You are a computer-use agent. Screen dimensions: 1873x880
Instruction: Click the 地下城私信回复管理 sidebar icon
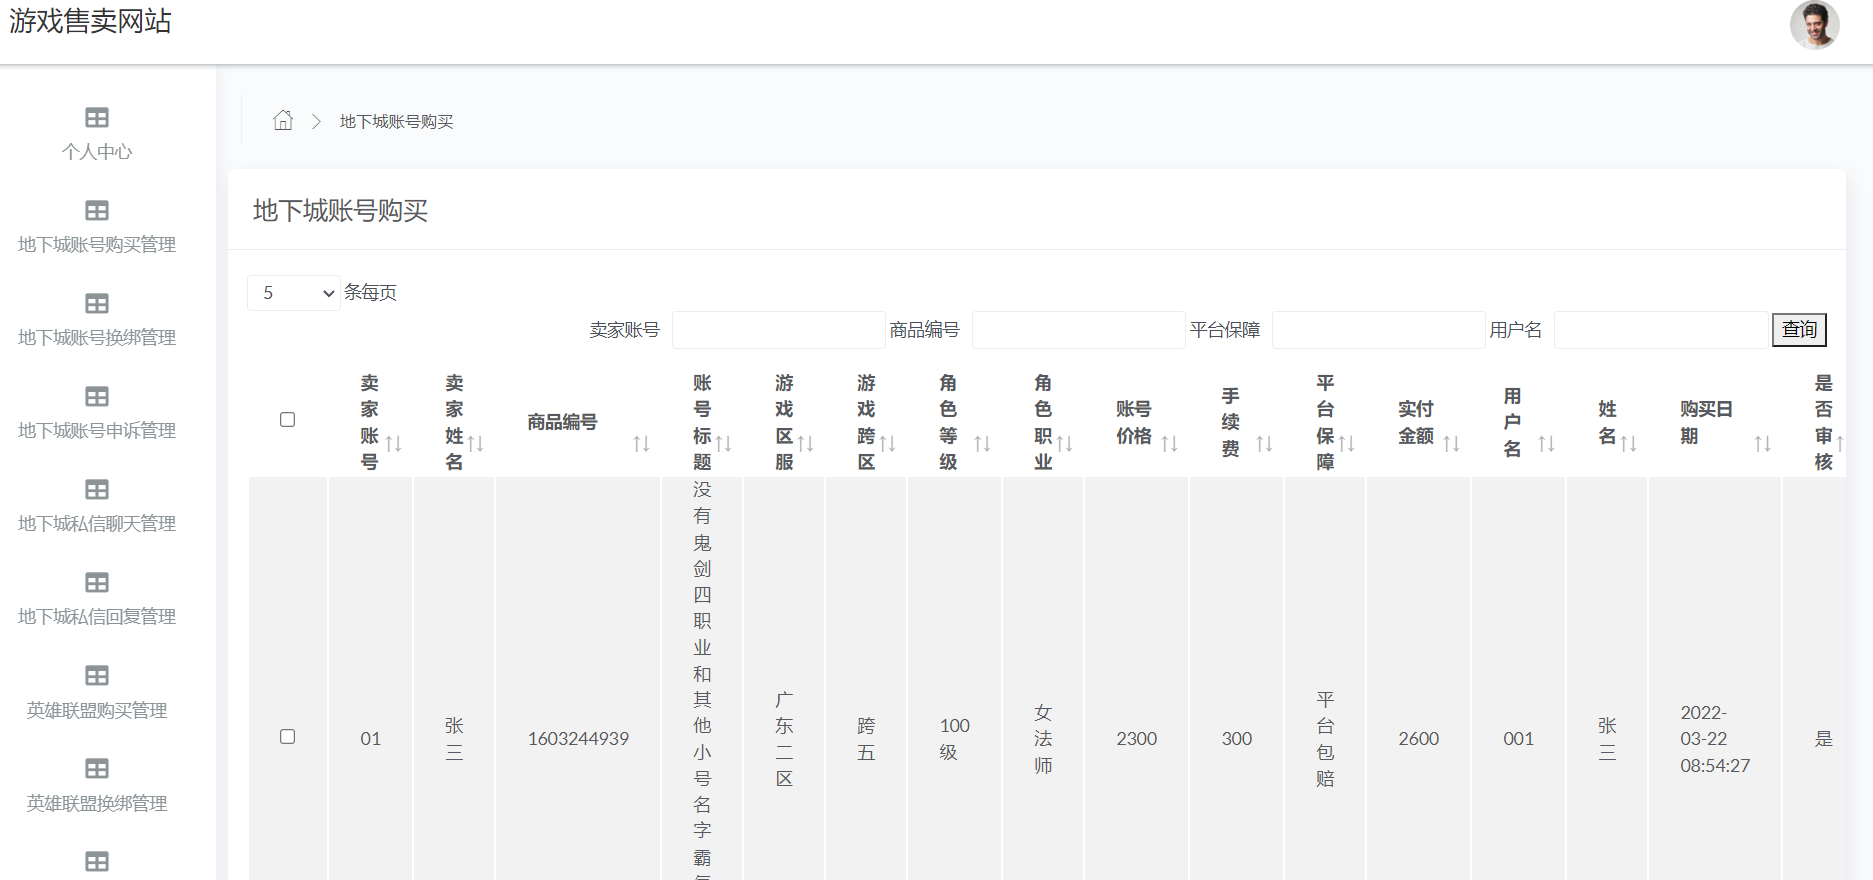click(x=97, y=583)
